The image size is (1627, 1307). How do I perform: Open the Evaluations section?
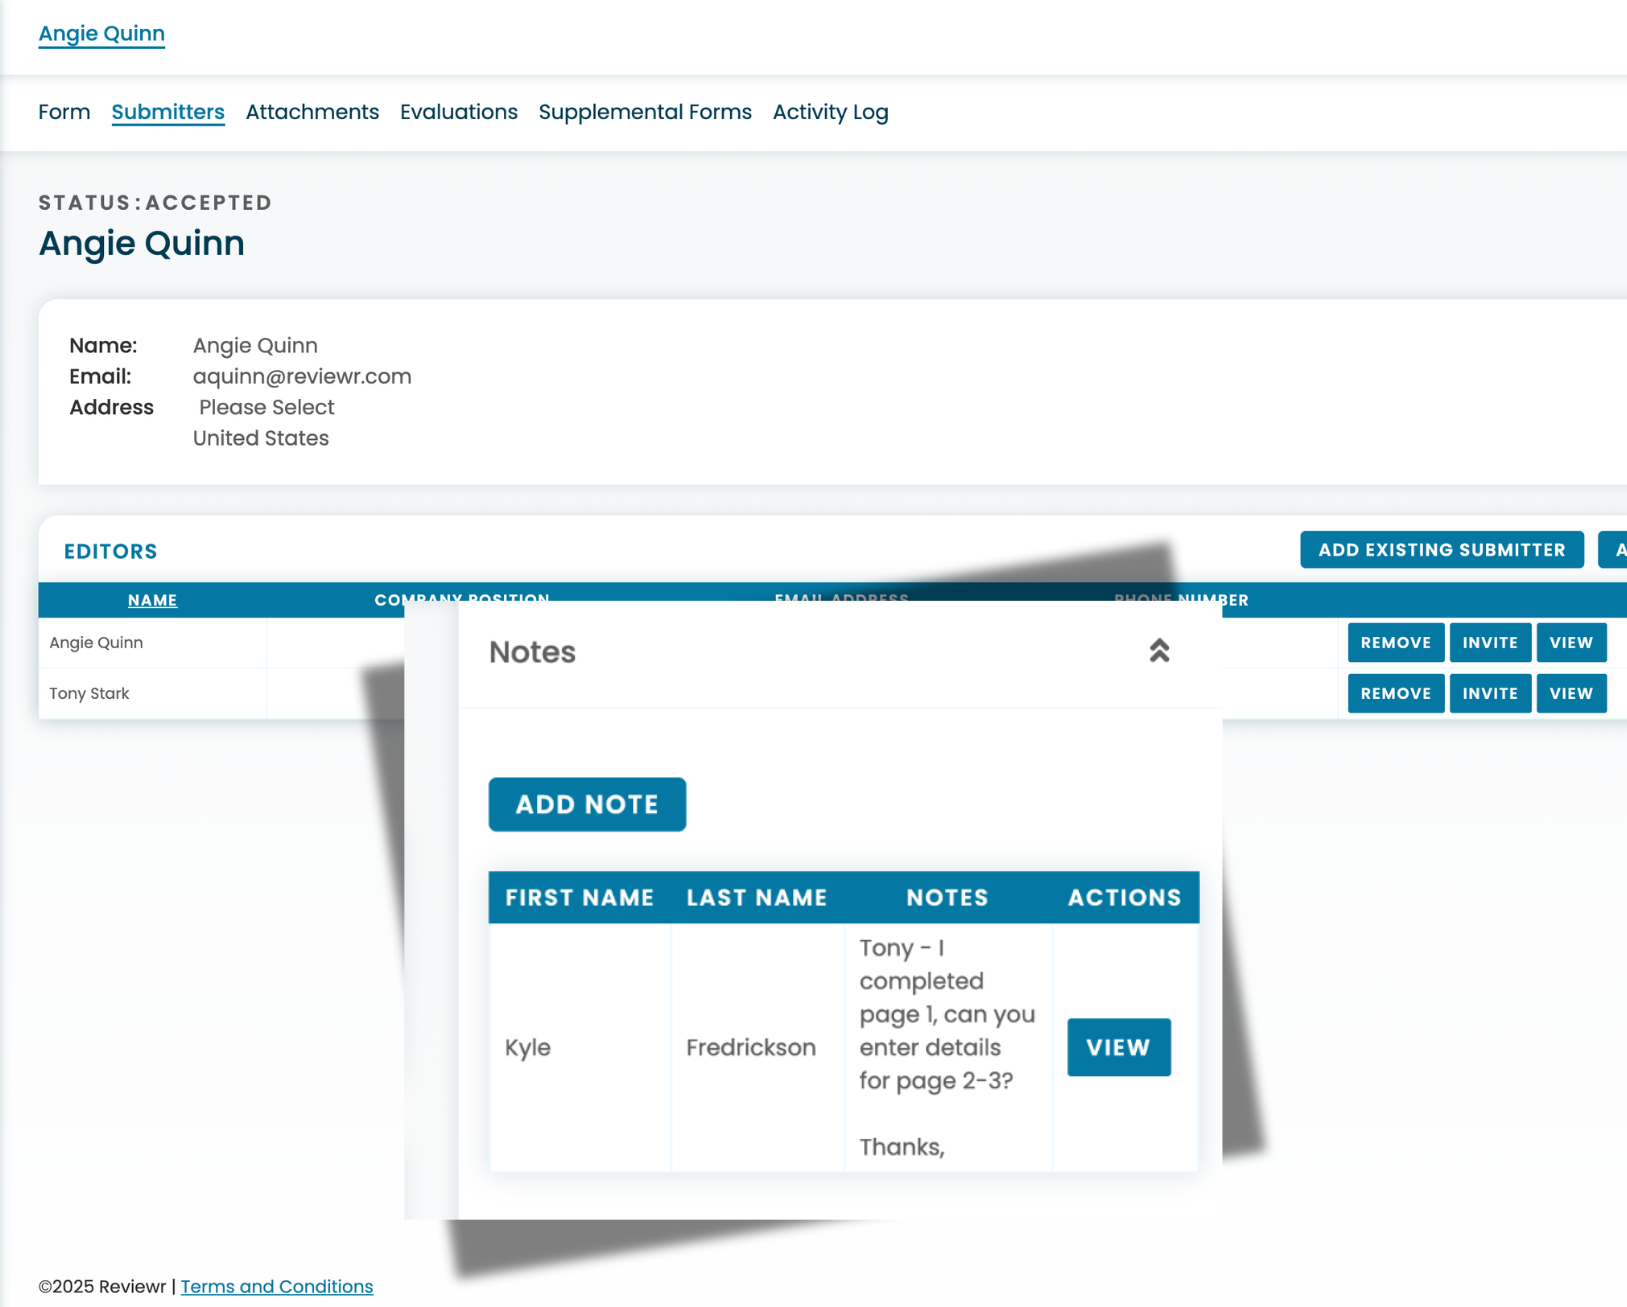coord(459,112)
